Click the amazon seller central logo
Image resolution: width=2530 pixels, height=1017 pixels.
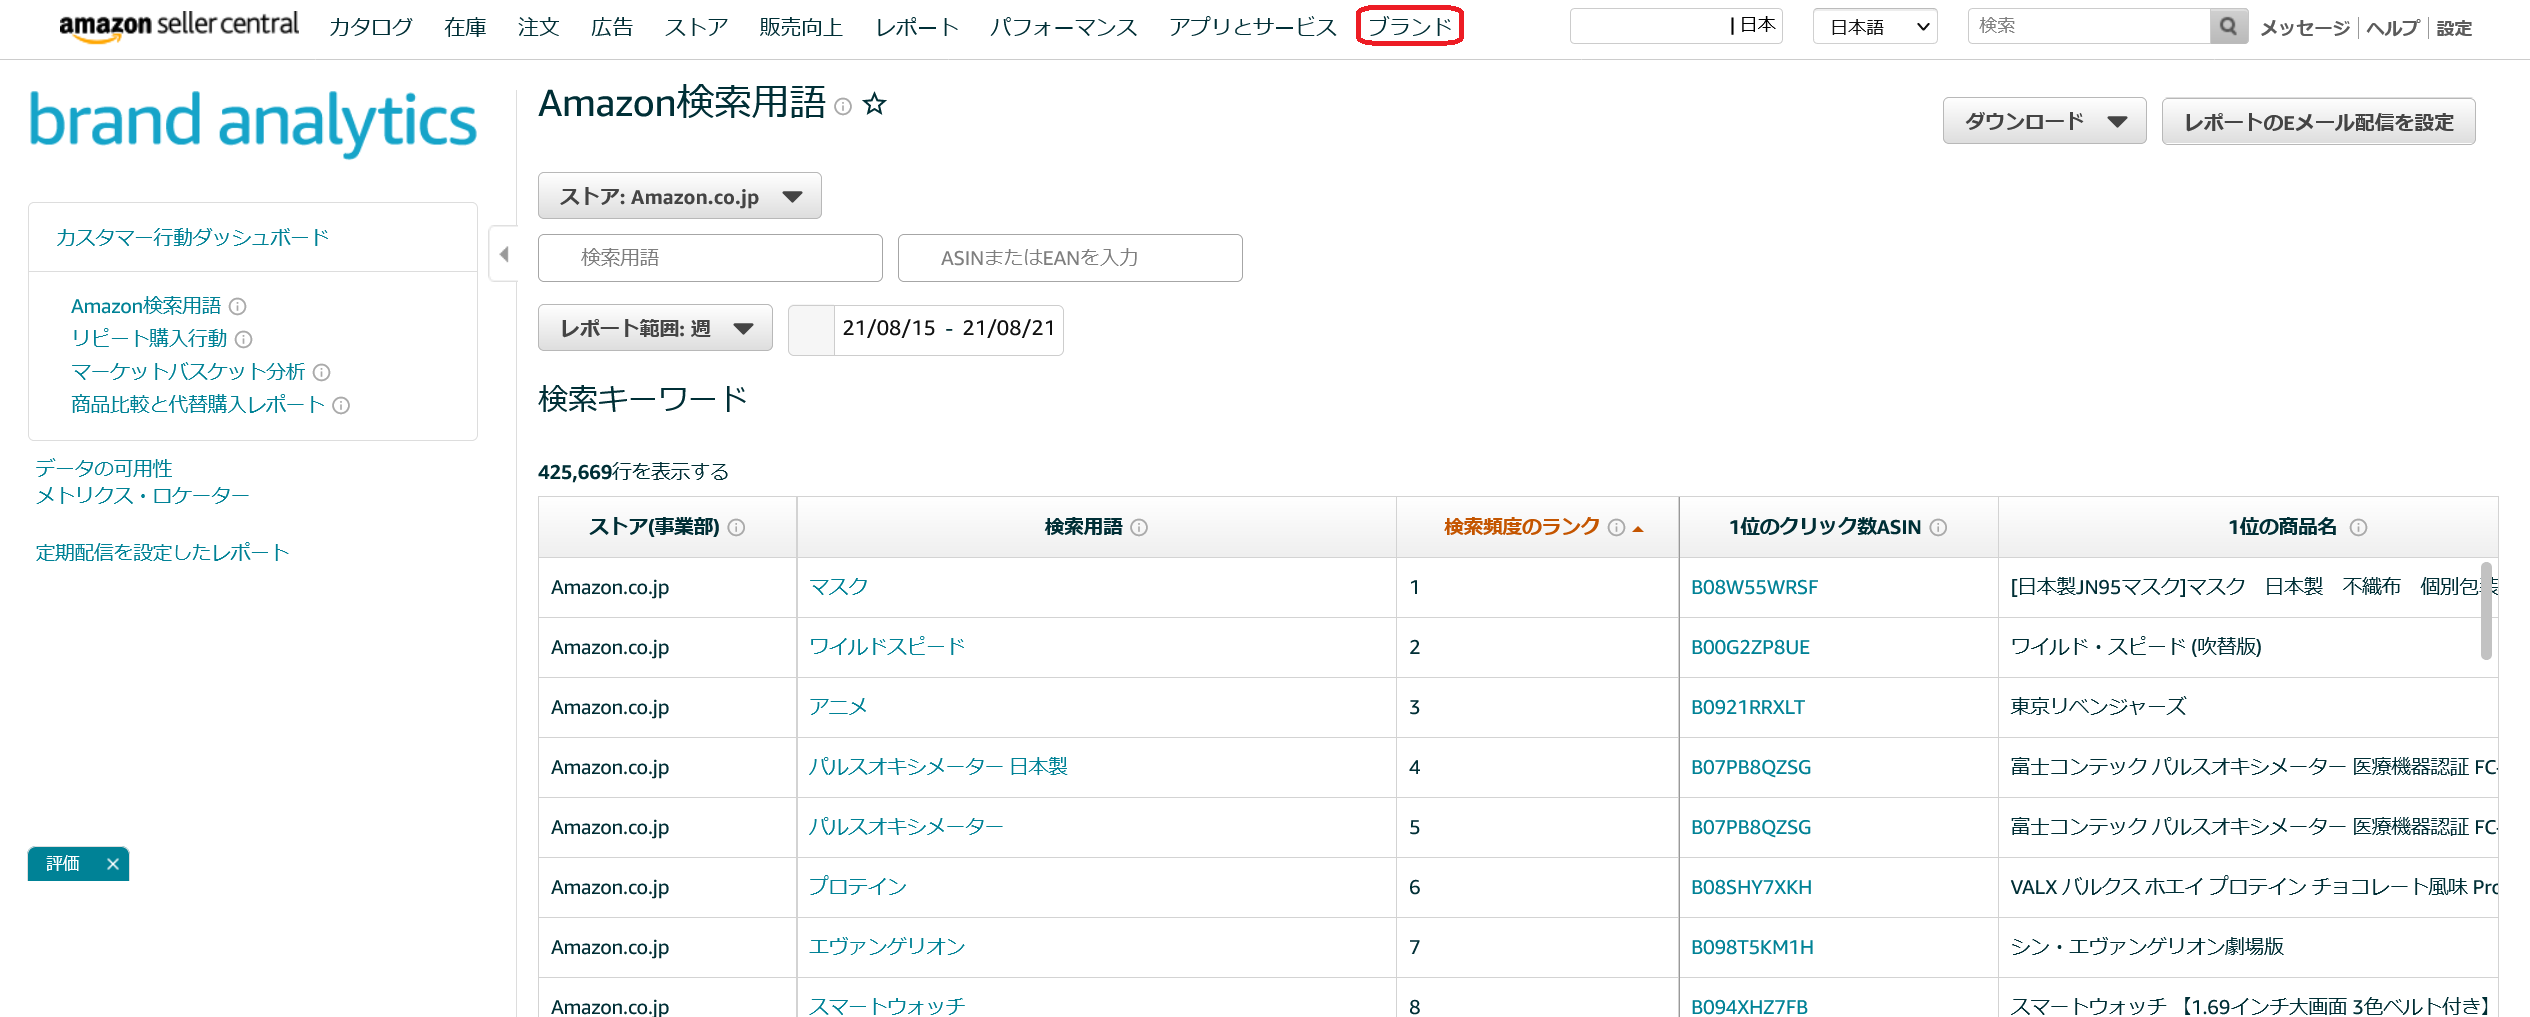[x=179, y=26]
